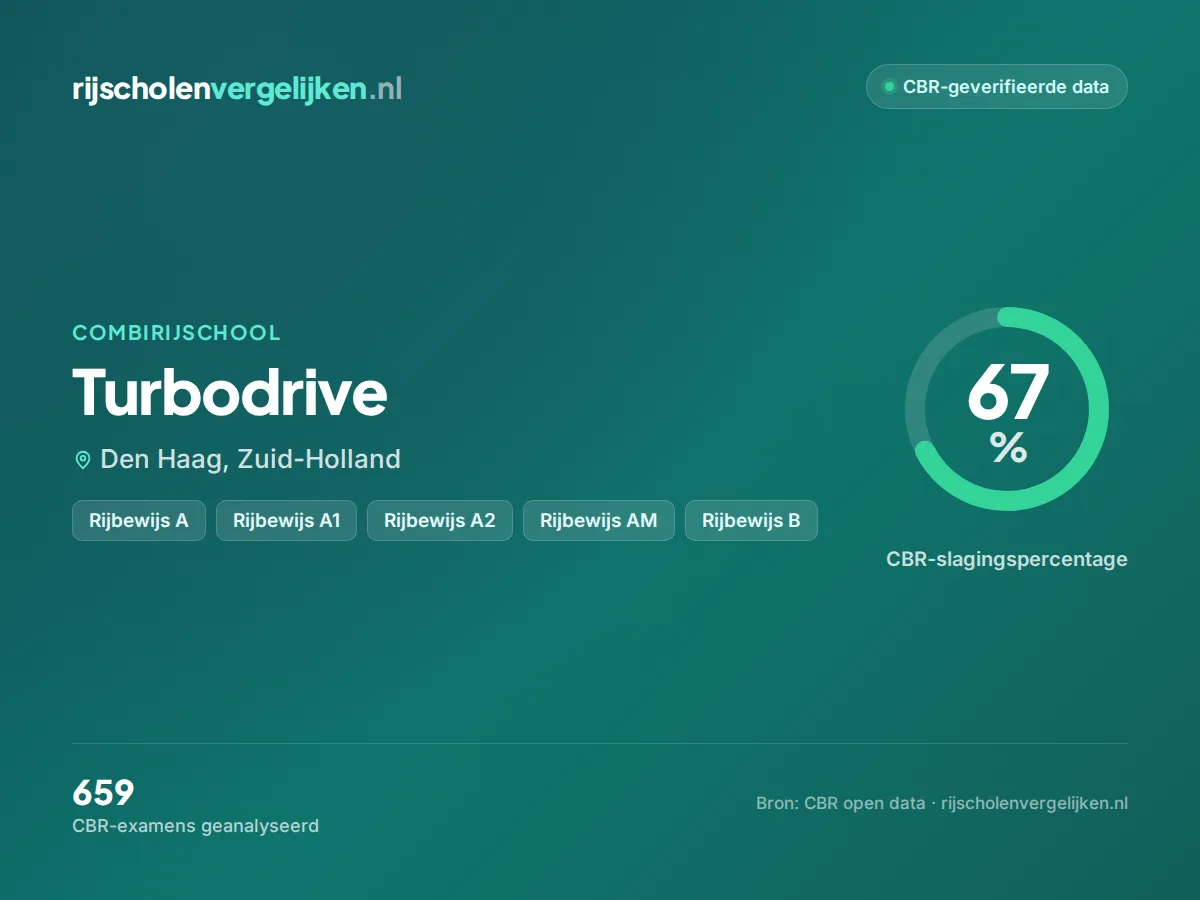Click the 659 exams number
The height and width of the screenshot is (900, 1200).
[103, 793]
